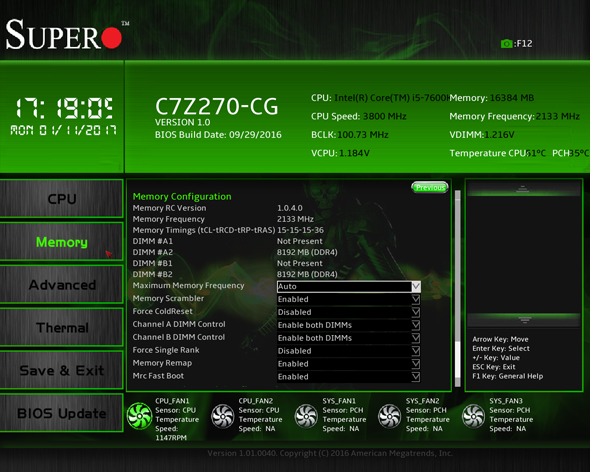This screenshot has height=472, width=590.
Task: Expand the Mrc Fast Boot dropdown
Action: point(416,377)
